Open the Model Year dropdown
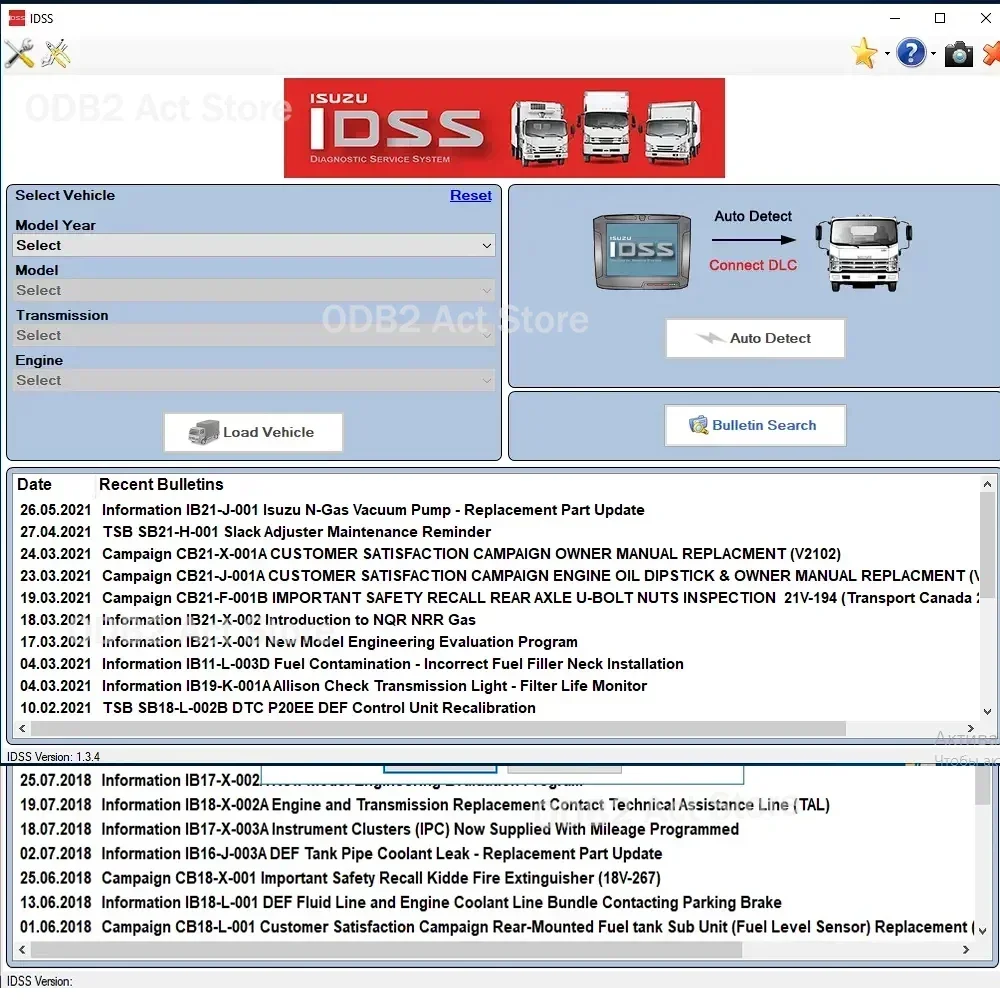The image size is (1000, 1000). (254, 246)
